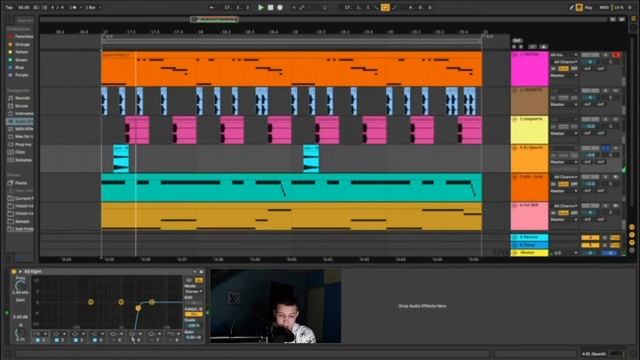Click the transport Stop button

point(270,7)
